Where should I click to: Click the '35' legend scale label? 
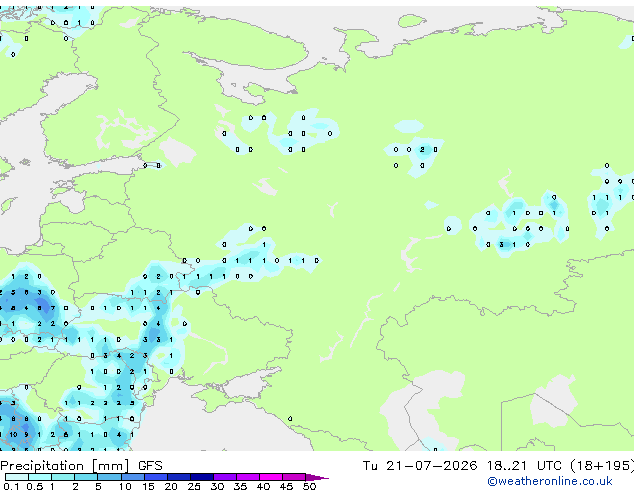point(240,486)
